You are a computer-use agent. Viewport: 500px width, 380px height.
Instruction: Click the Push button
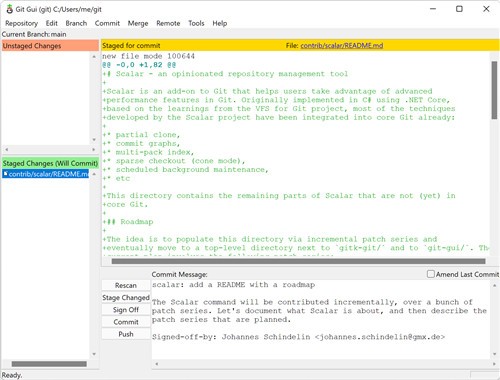click(126, 334)
